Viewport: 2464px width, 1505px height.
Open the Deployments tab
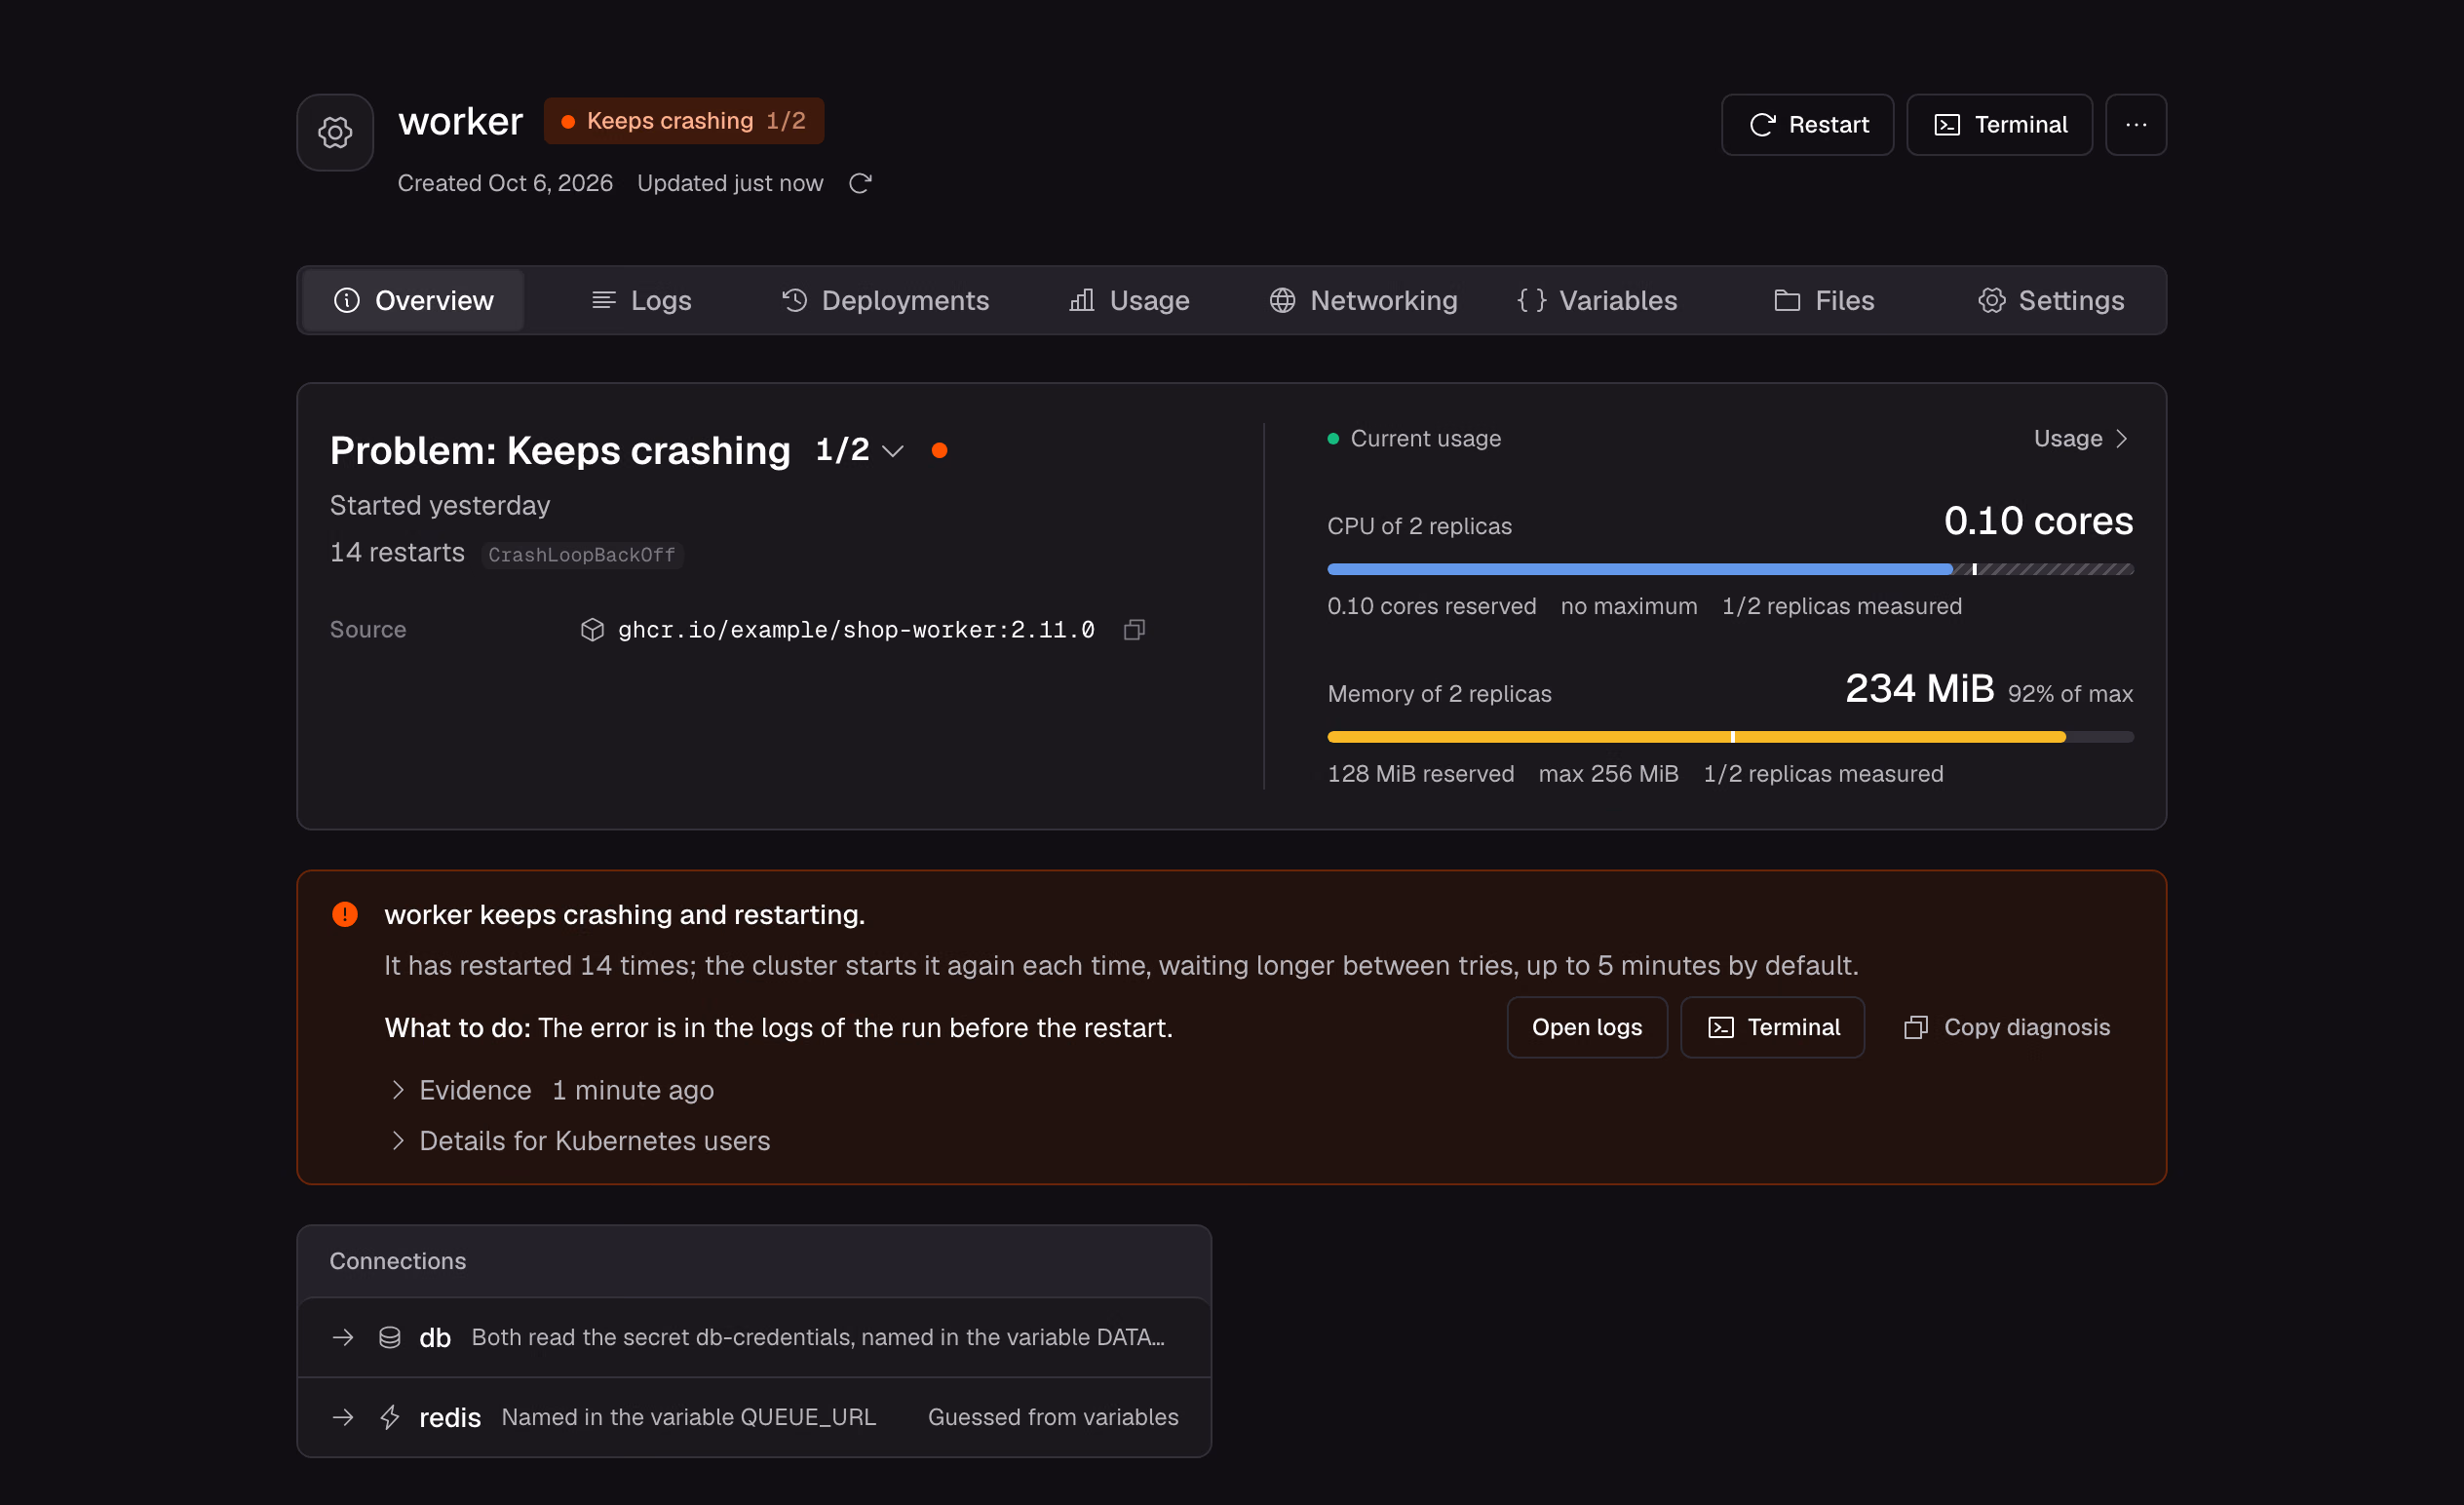pyautogui.click(x=886, y=301)
